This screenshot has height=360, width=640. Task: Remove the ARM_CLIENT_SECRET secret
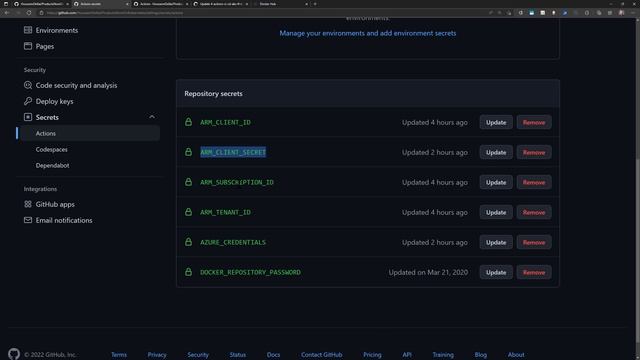coord(534,152)
